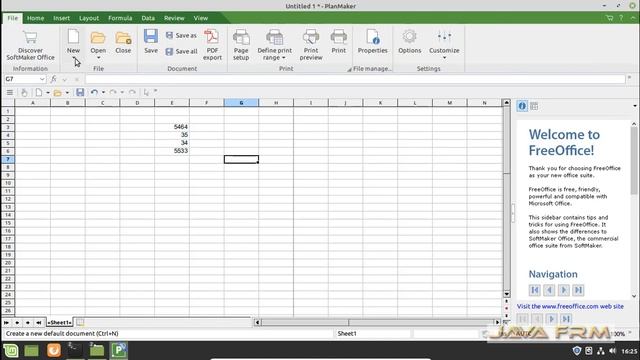
Task: Click the formula bar input field
Action: click(x=355, y=79)
